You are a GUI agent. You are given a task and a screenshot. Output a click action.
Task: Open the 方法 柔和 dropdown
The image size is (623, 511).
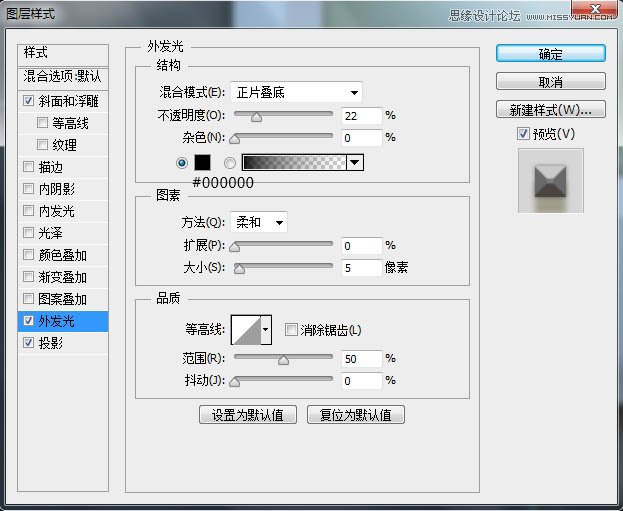[259, 222]
